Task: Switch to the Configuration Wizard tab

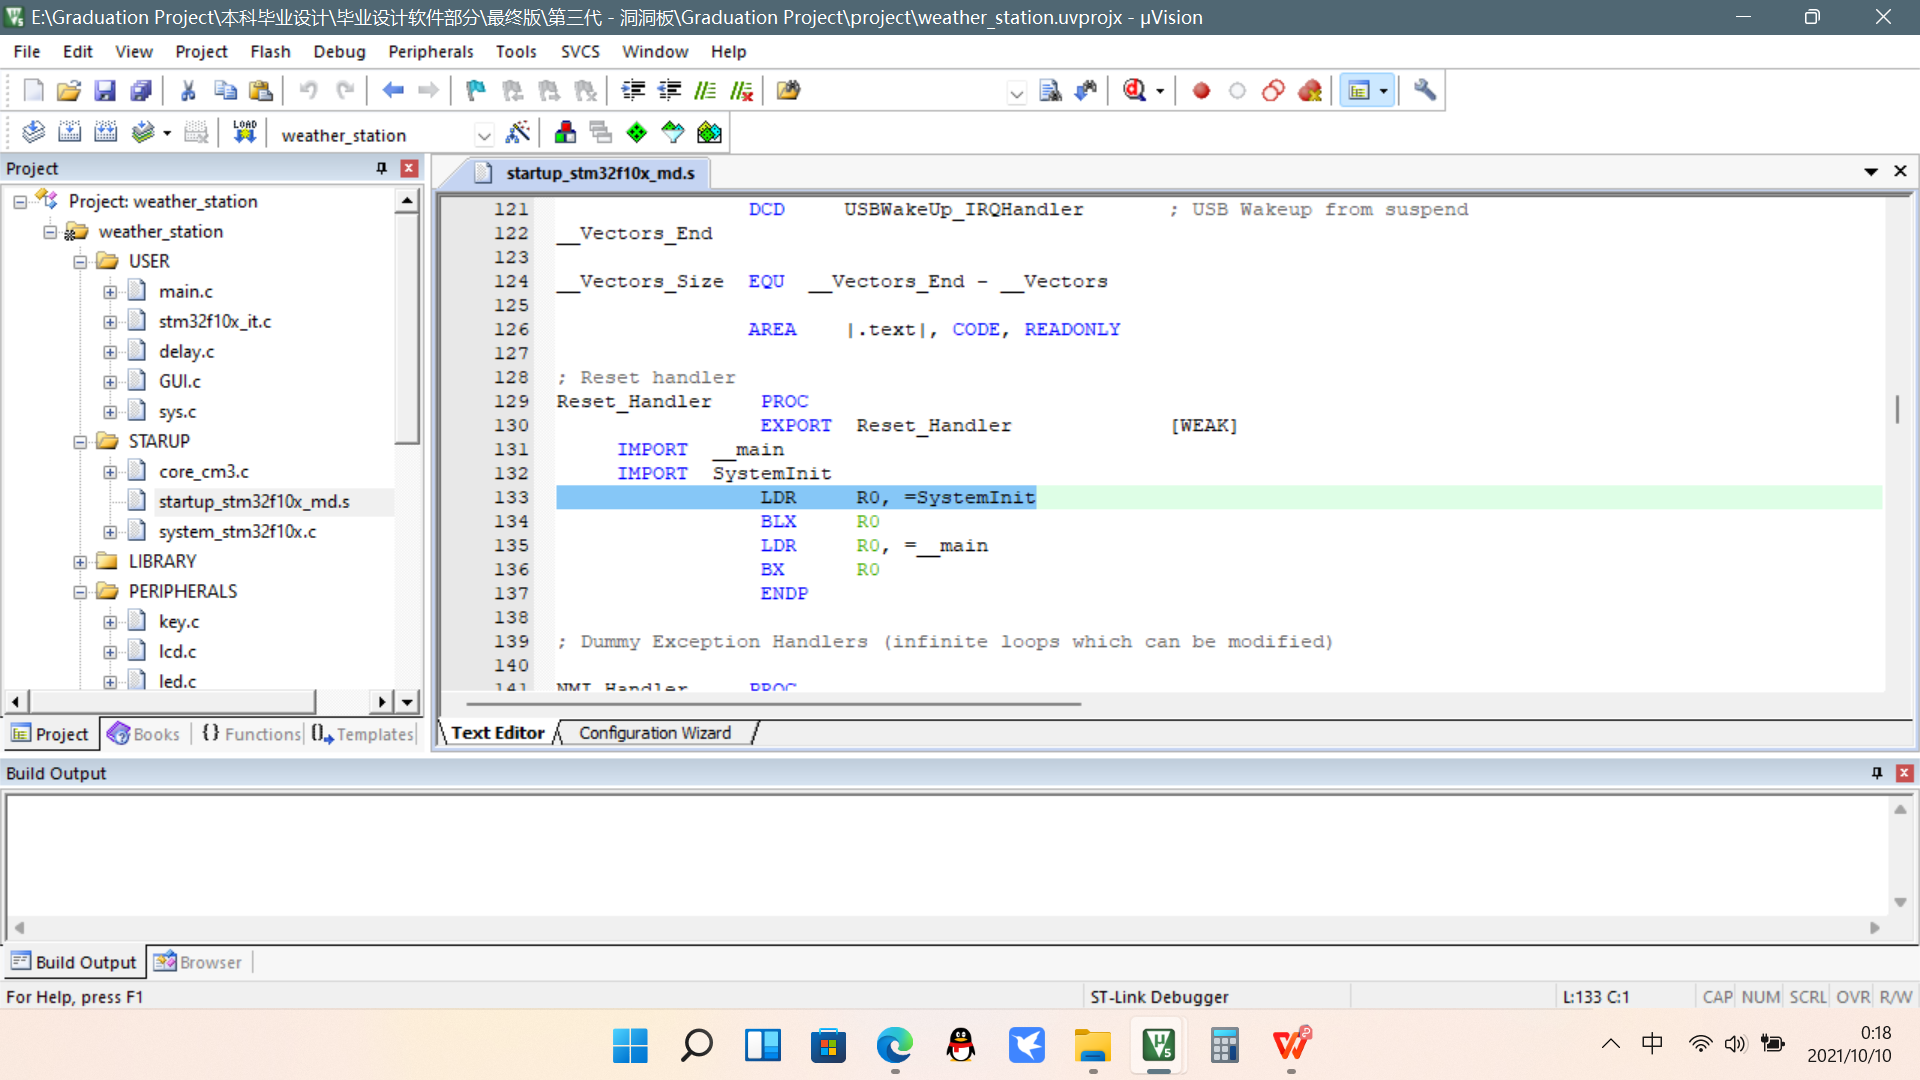Action: 655,733
